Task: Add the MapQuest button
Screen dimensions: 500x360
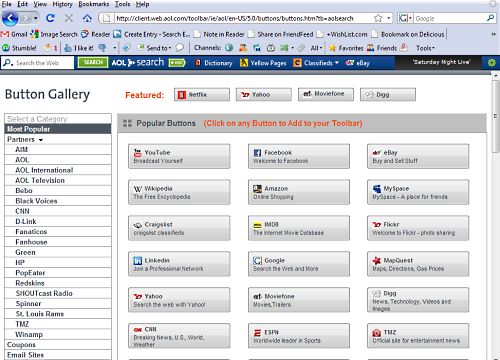Action: click(x=418, y=264)
